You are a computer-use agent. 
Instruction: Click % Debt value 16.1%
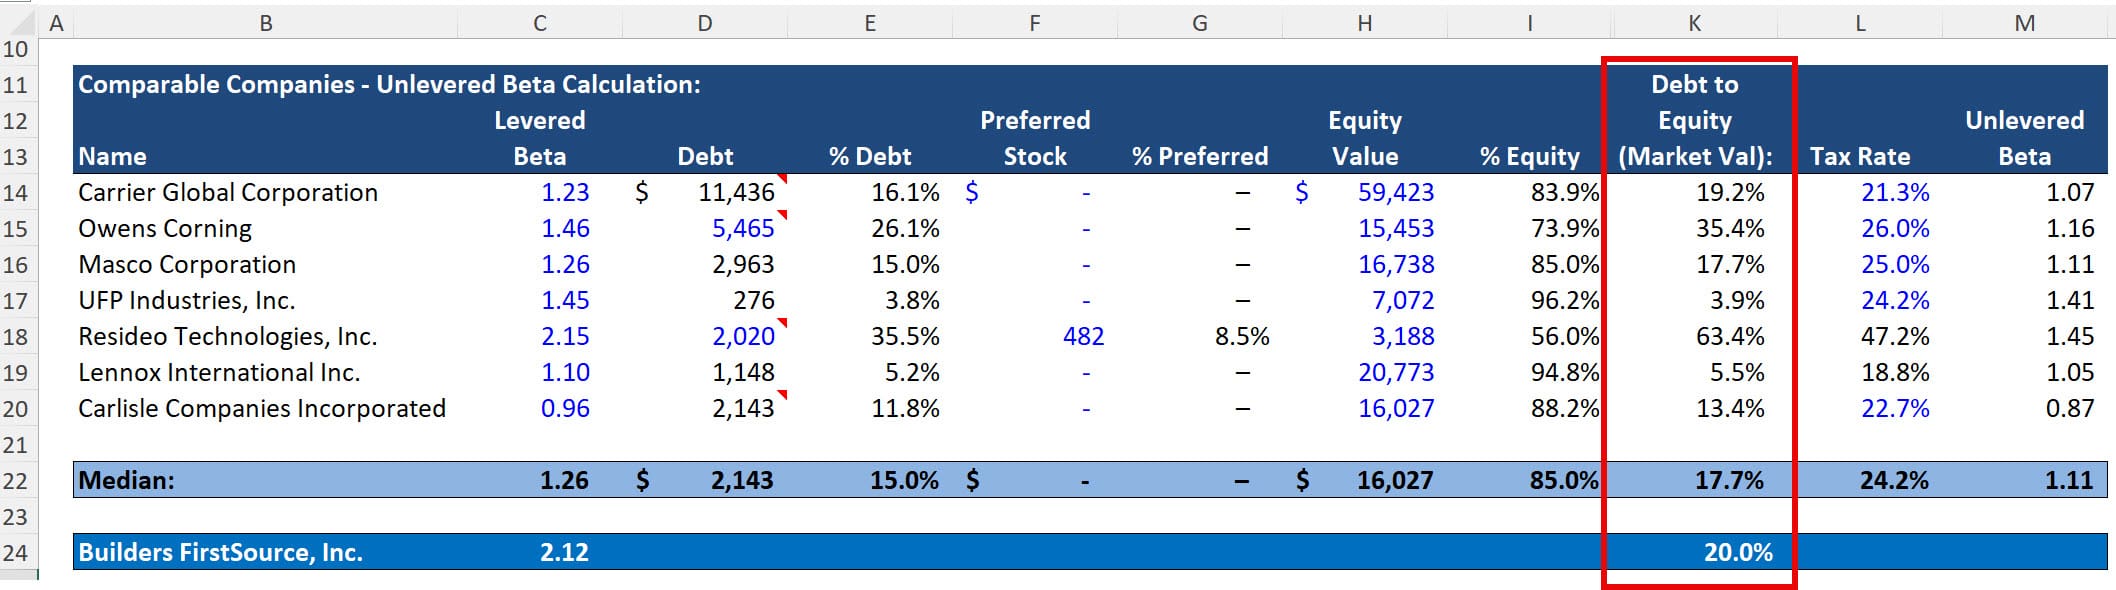905,192
